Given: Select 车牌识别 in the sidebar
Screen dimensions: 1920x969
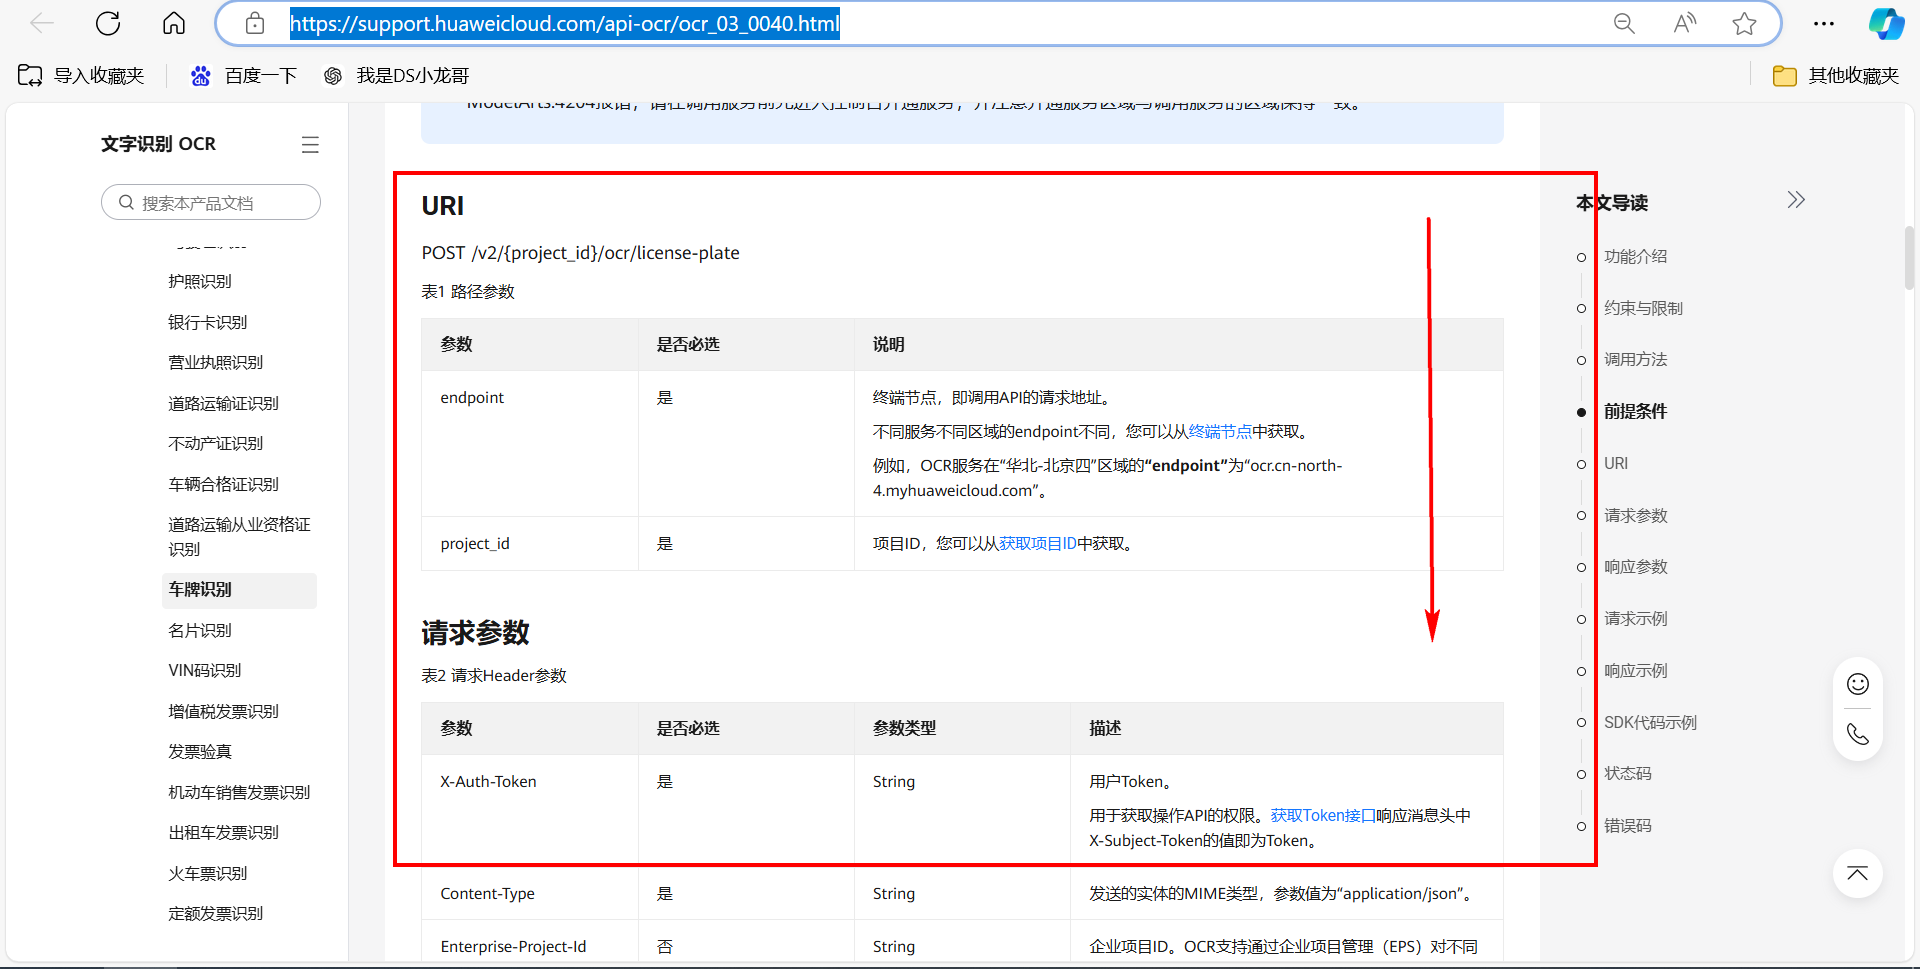Looking at the screenshot, I should (x=199, y=590).
